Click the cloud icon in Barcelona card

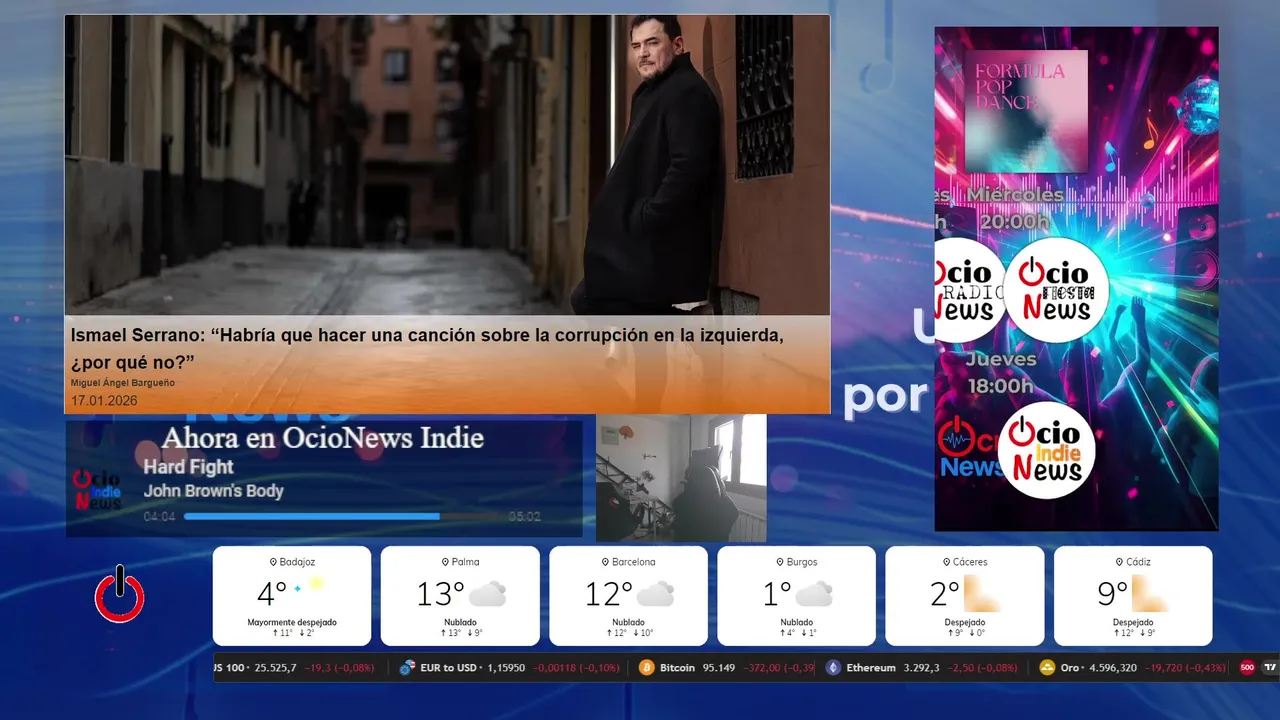(655, 594)
